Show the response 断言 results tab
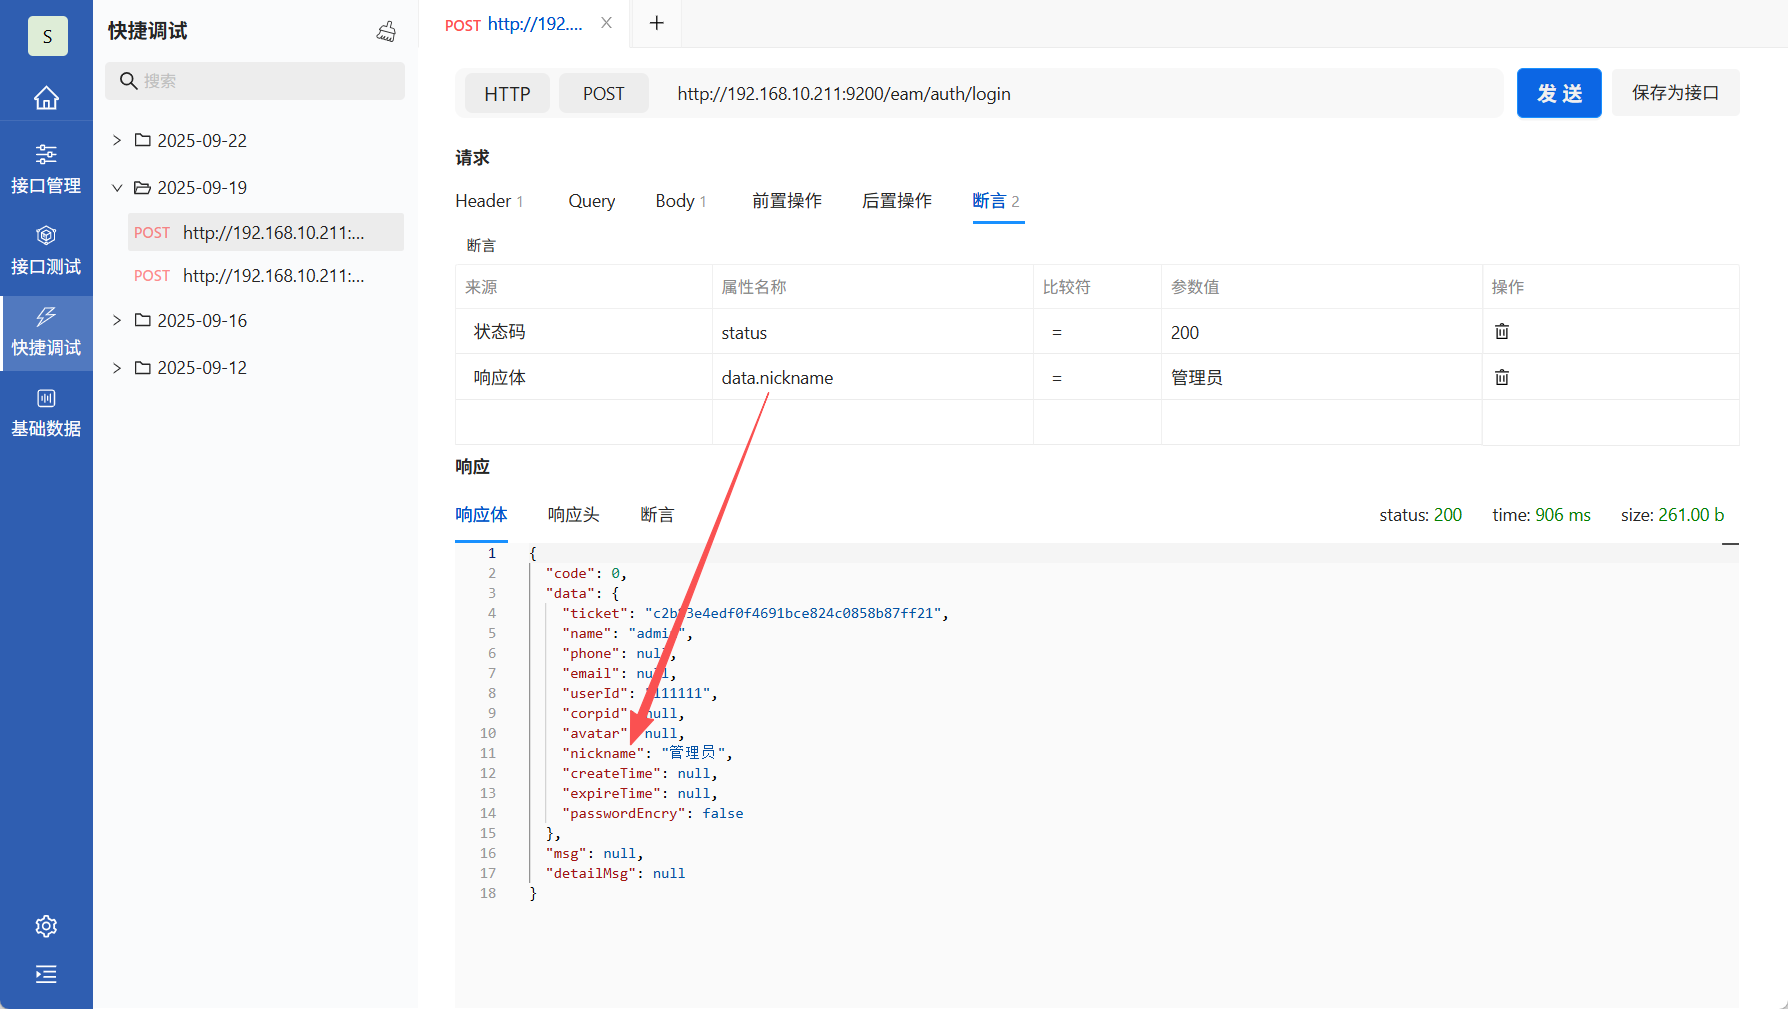 pyautogui.click(x=657, y=515)
